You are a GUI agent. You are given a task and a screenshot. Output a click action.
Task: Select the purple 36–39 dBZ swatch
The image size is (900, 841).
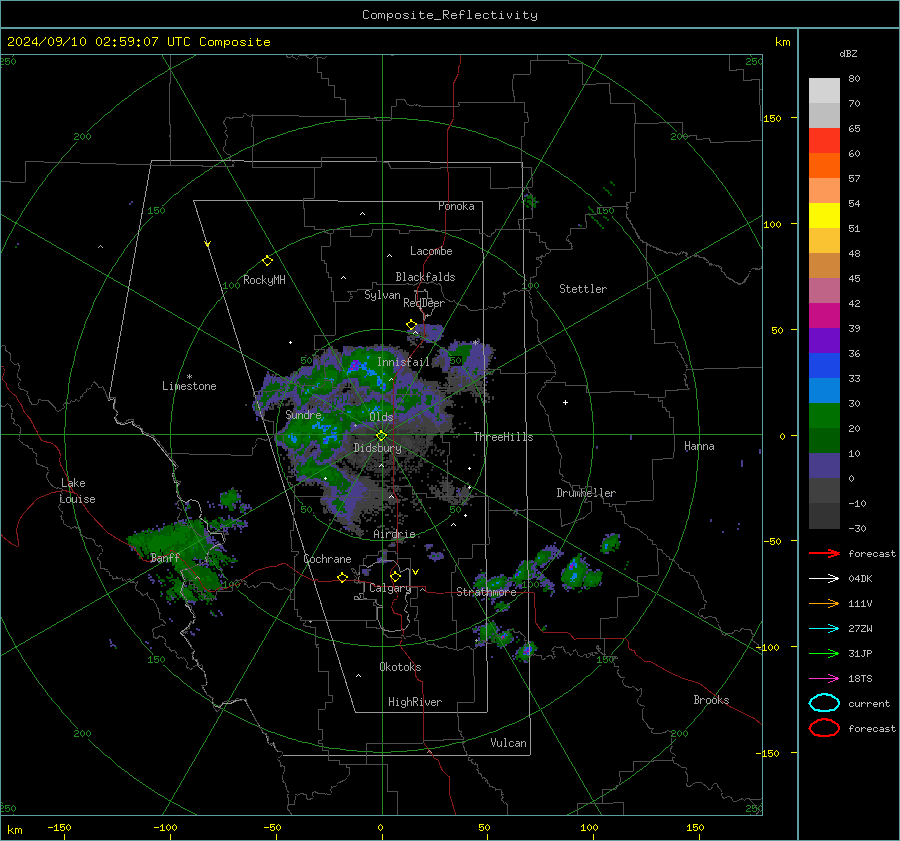click(x=824, y=341)
